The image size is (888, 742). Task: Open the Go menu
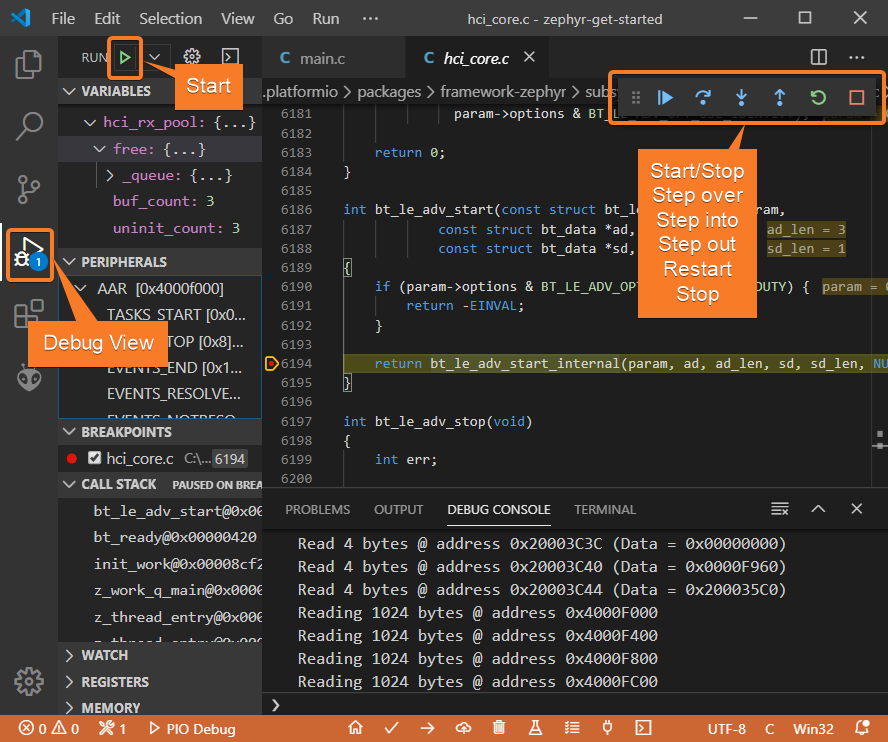click(x=283, y=19)
